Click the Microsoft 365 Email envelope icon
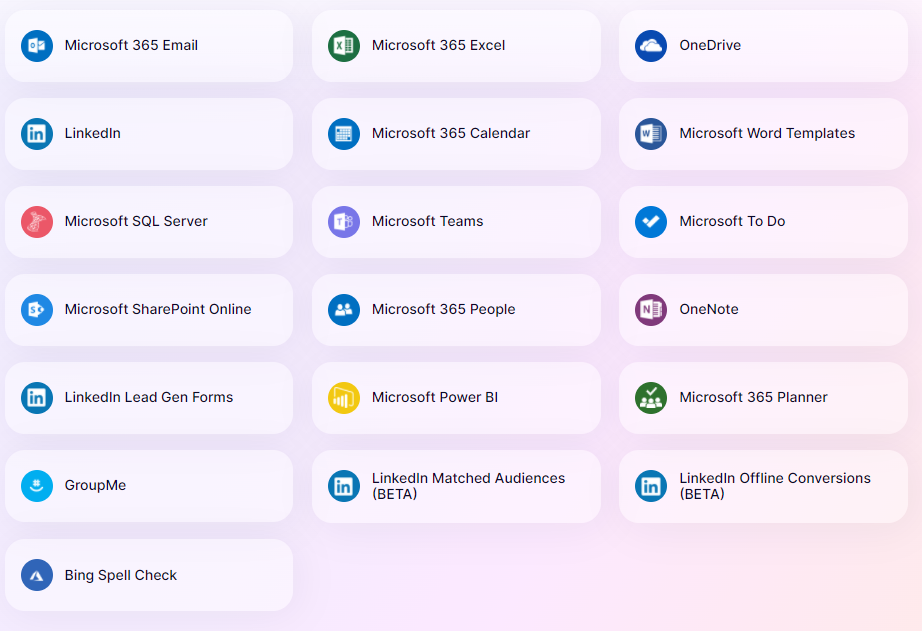This screenshot has height=631, width=922. [36, 45]
